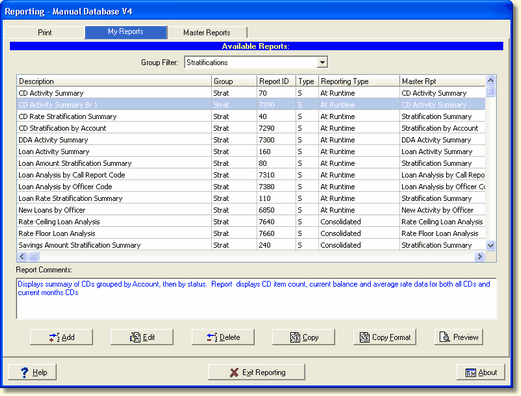Switch to the Print tab
Screen dimensions: 521x396
click(x=44, y=32)
